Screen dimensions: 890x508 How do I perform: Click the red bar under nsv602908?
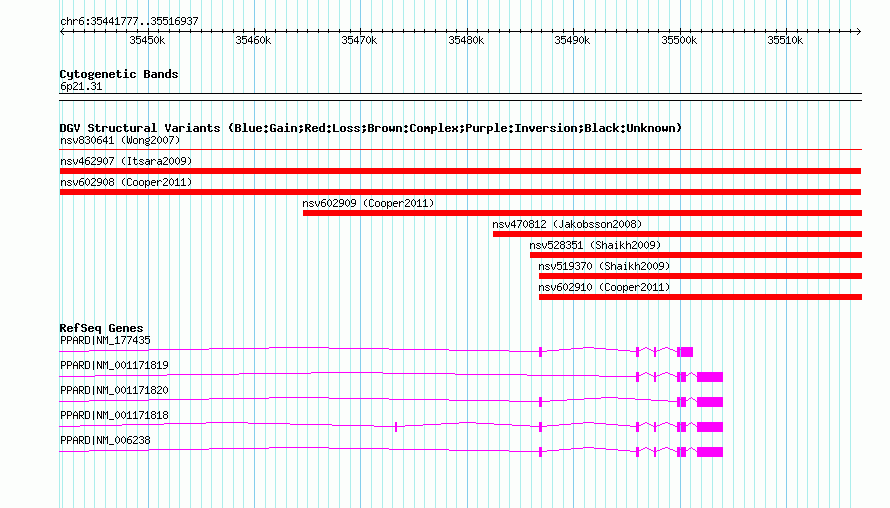tap(460, 192)
